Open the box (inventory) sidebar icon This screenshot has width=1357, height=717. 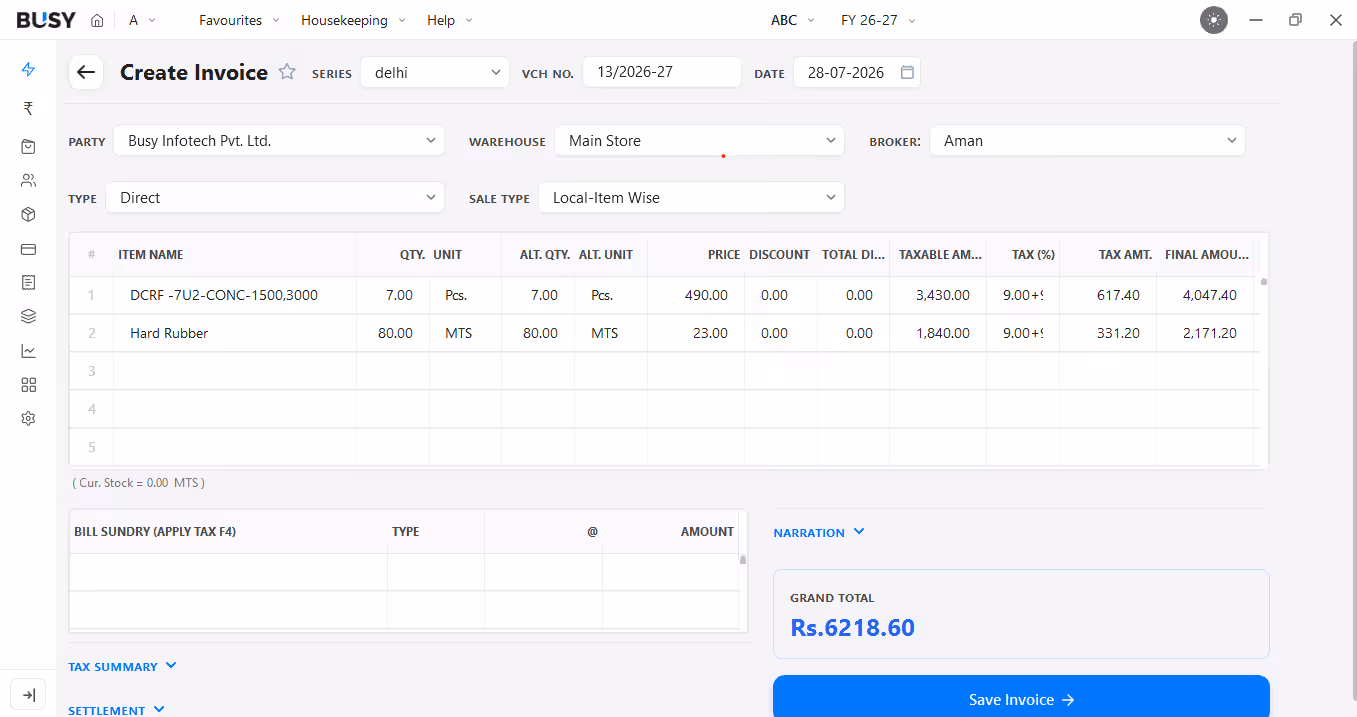coord(28,215)
